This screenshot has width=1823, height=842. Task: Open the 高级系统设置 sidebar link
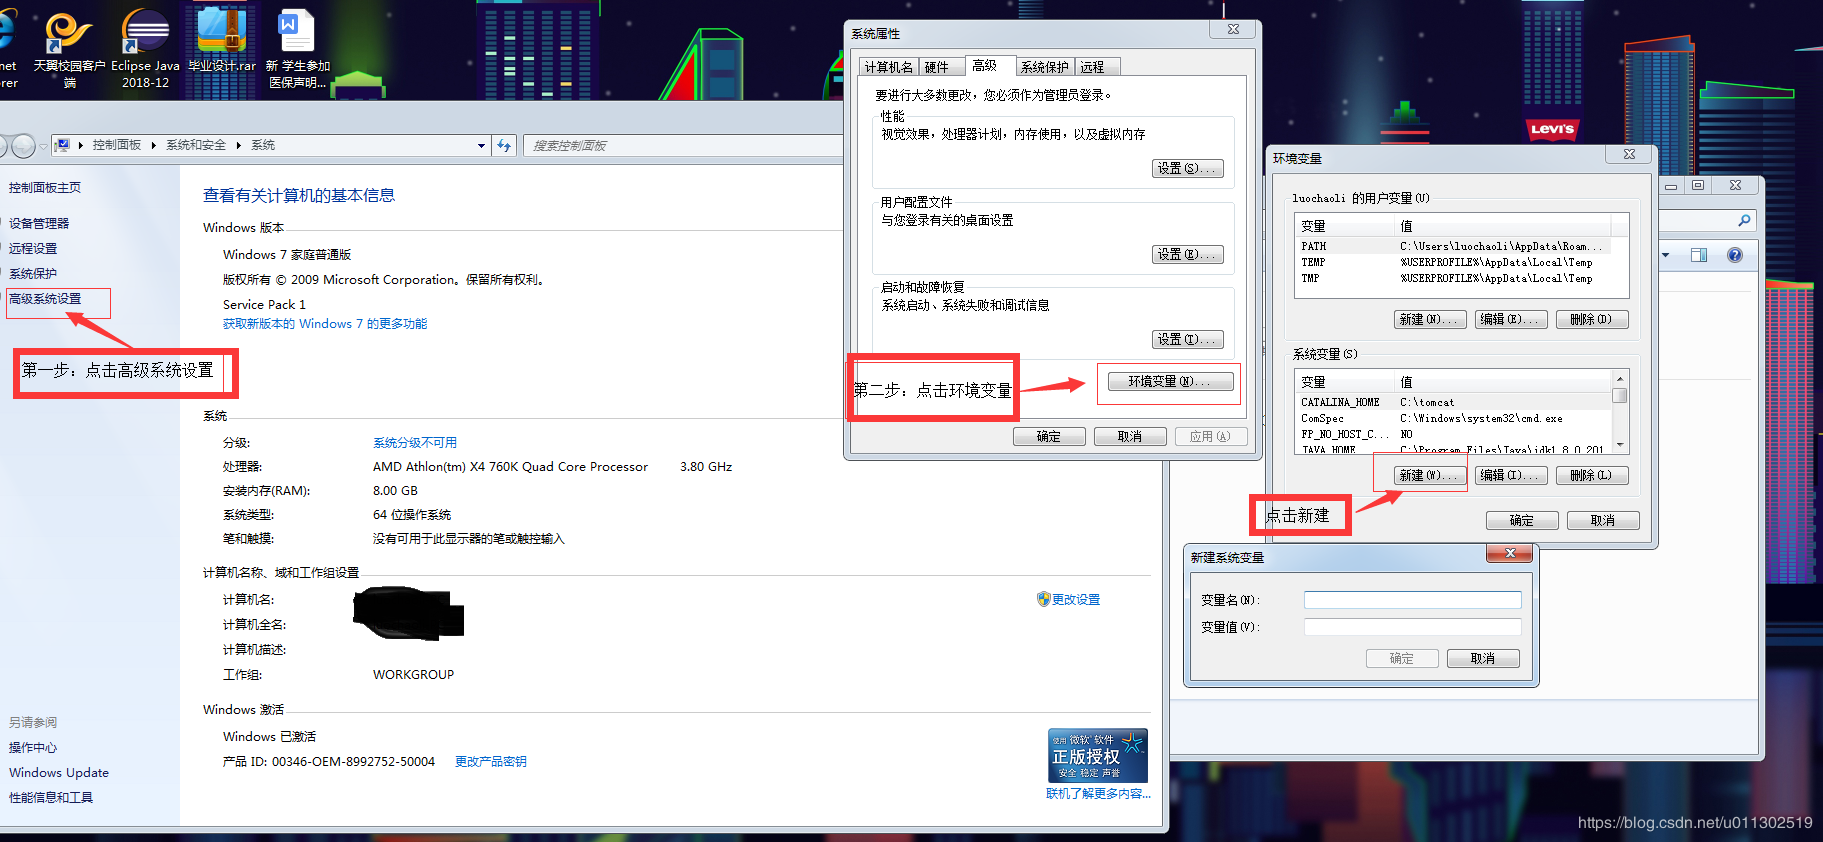pos(45,299)
